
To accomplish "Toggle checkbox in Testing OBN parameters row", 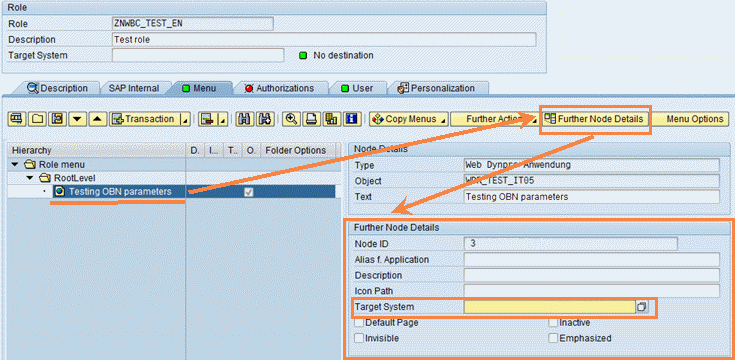I will pos(249,192).
